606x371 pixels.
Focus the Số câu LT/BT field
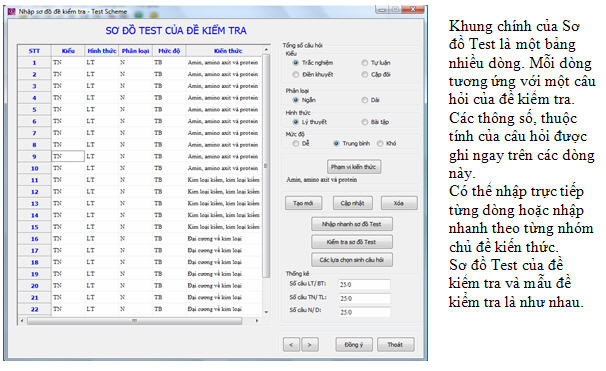(364, 284)
